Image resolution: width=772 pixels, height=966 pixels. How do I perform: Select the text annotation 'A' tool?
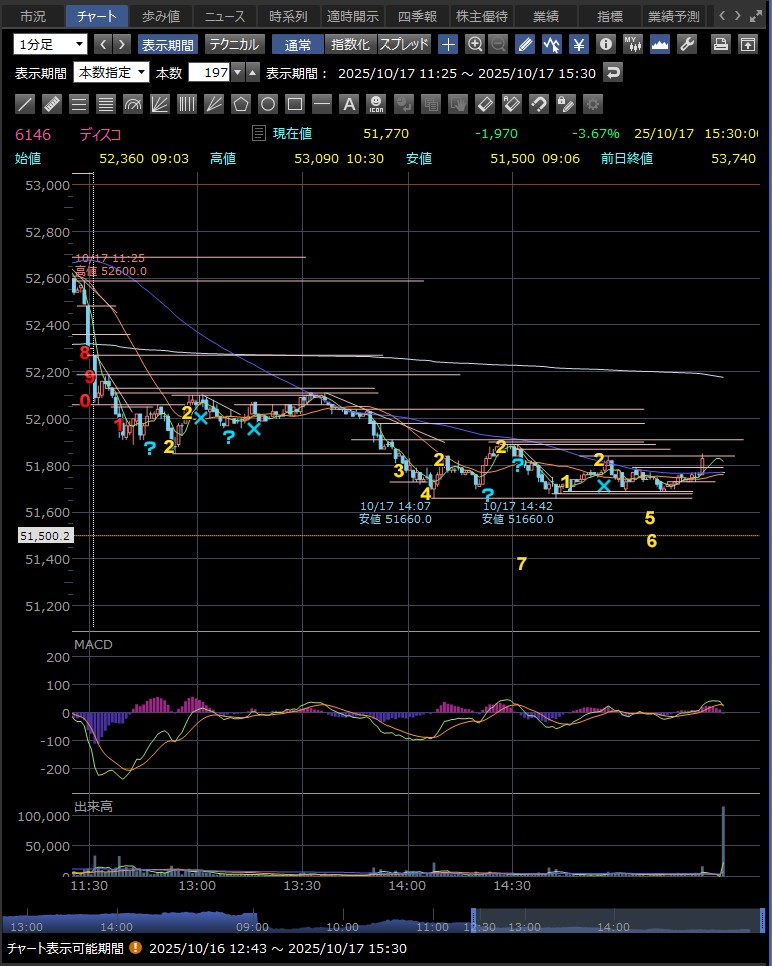tap(348, 103)
